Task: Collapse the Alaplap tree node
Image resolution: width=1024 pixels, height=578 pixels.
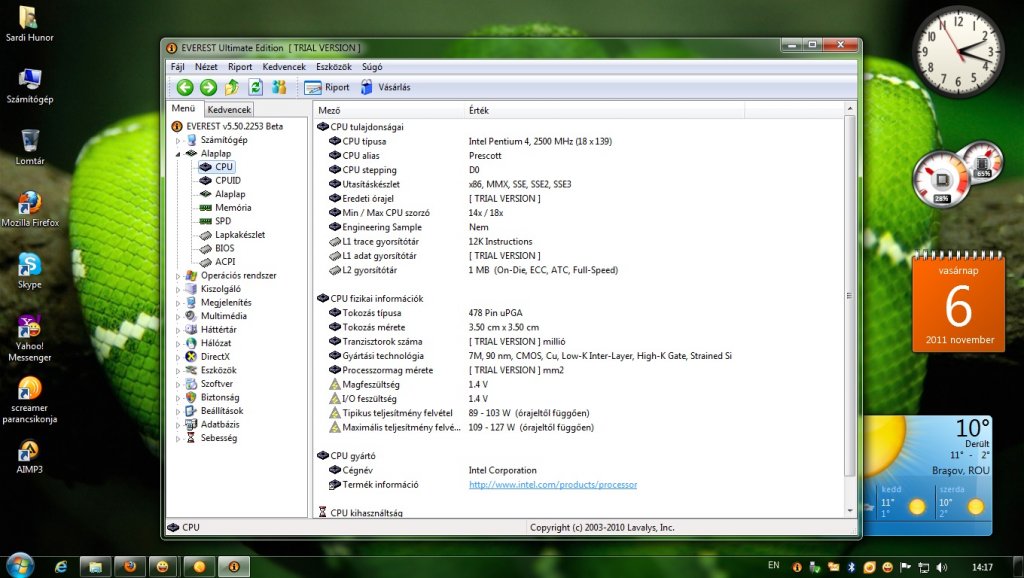Action: click(178, 154)
